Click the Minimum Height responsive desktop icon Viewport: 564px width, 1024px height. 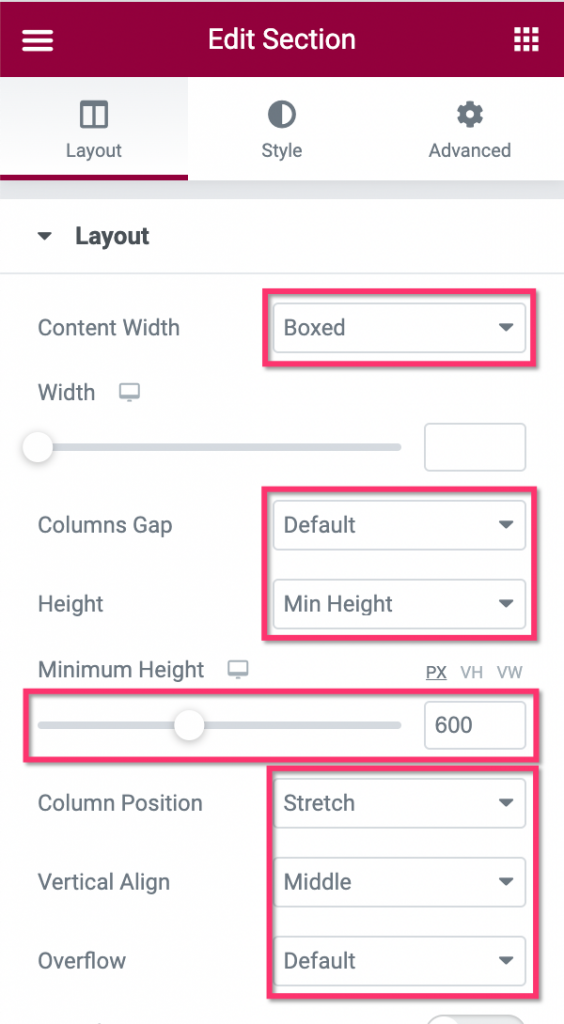(x=238, y=669)
